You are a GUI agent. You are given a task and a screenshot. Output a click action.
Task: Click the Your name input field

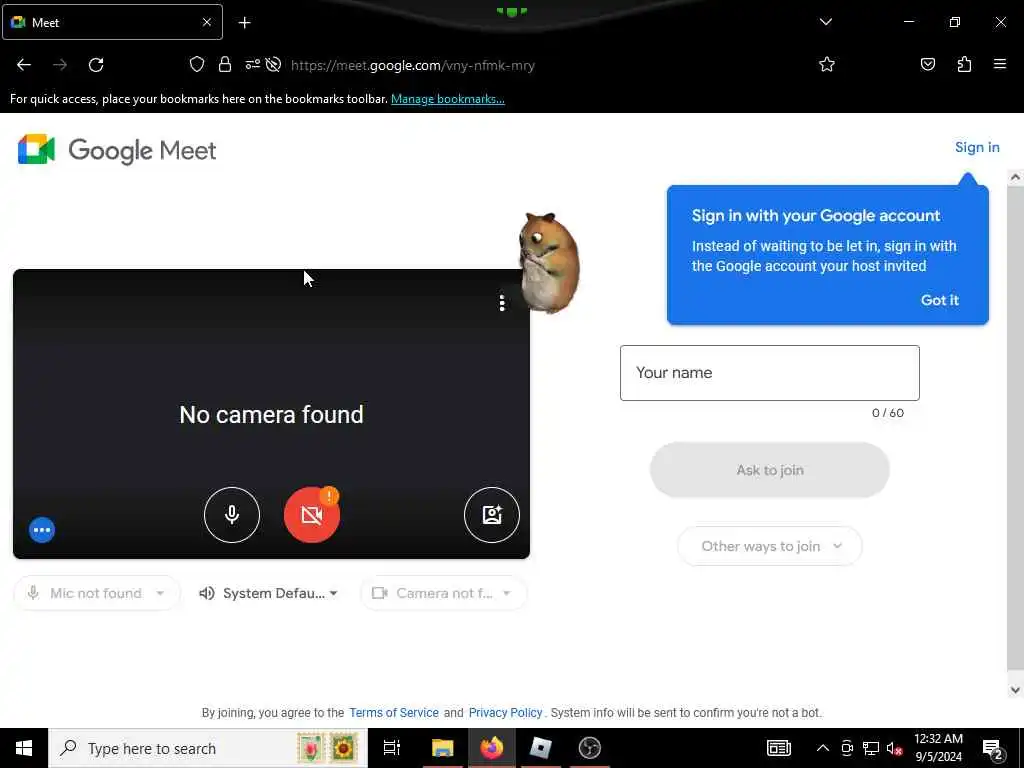tap(770, 373)
